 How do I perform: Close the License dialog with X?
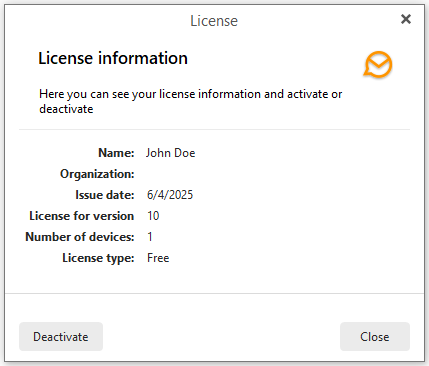[x=406, y=19]
